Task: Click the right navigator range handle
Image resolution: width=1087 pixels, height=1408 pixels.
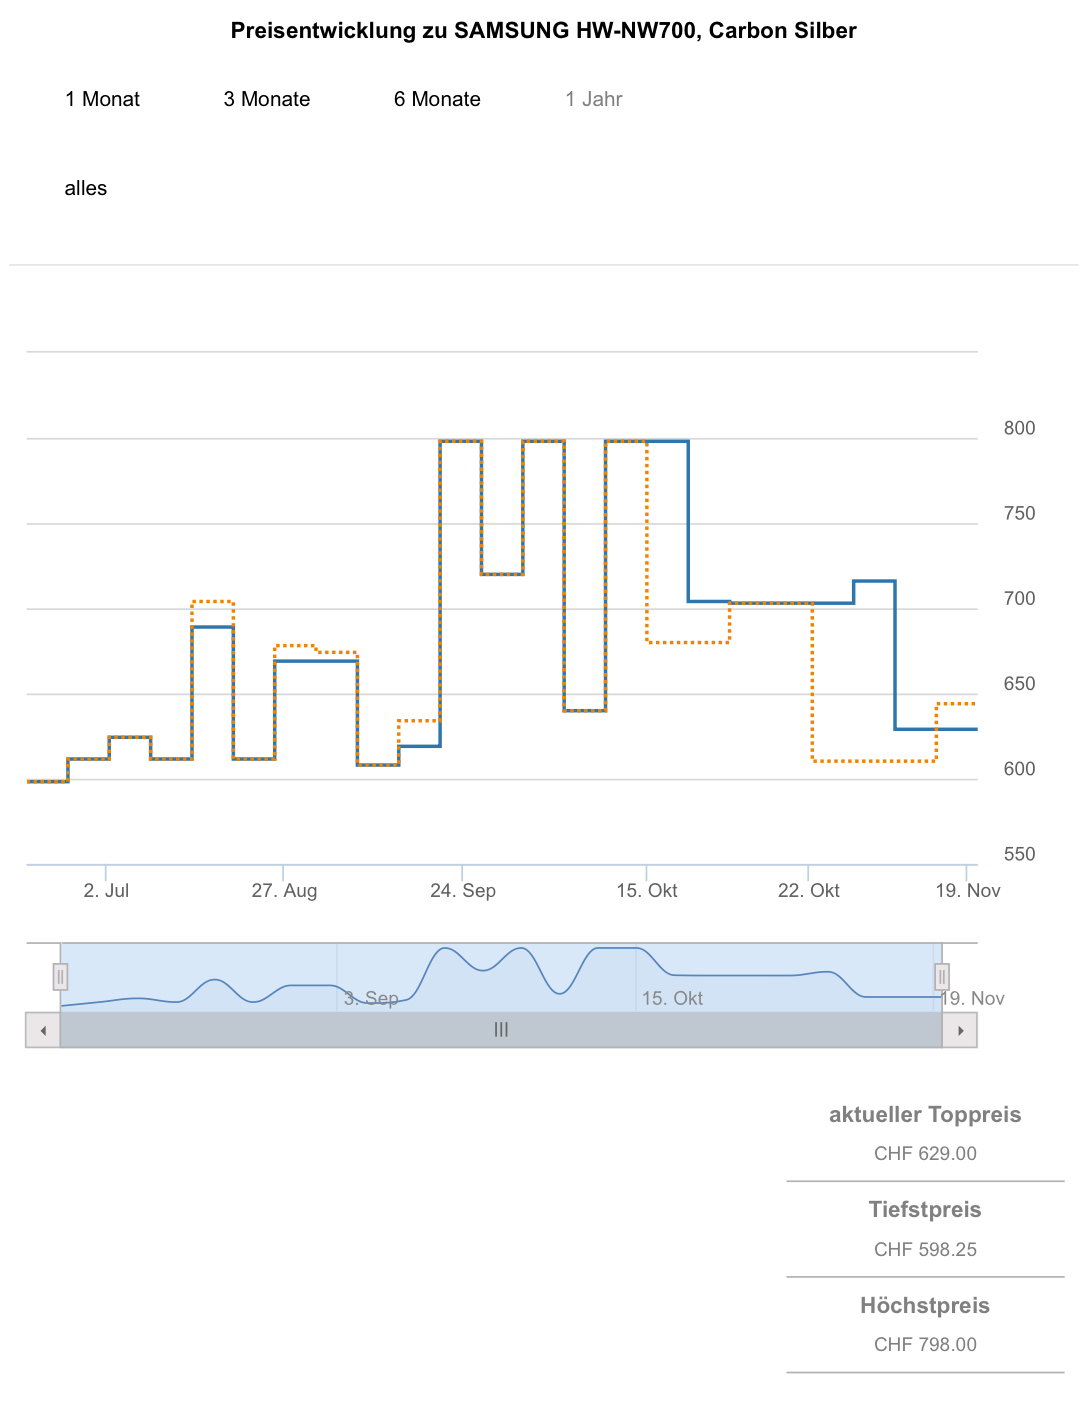Action: coord(942,976)
